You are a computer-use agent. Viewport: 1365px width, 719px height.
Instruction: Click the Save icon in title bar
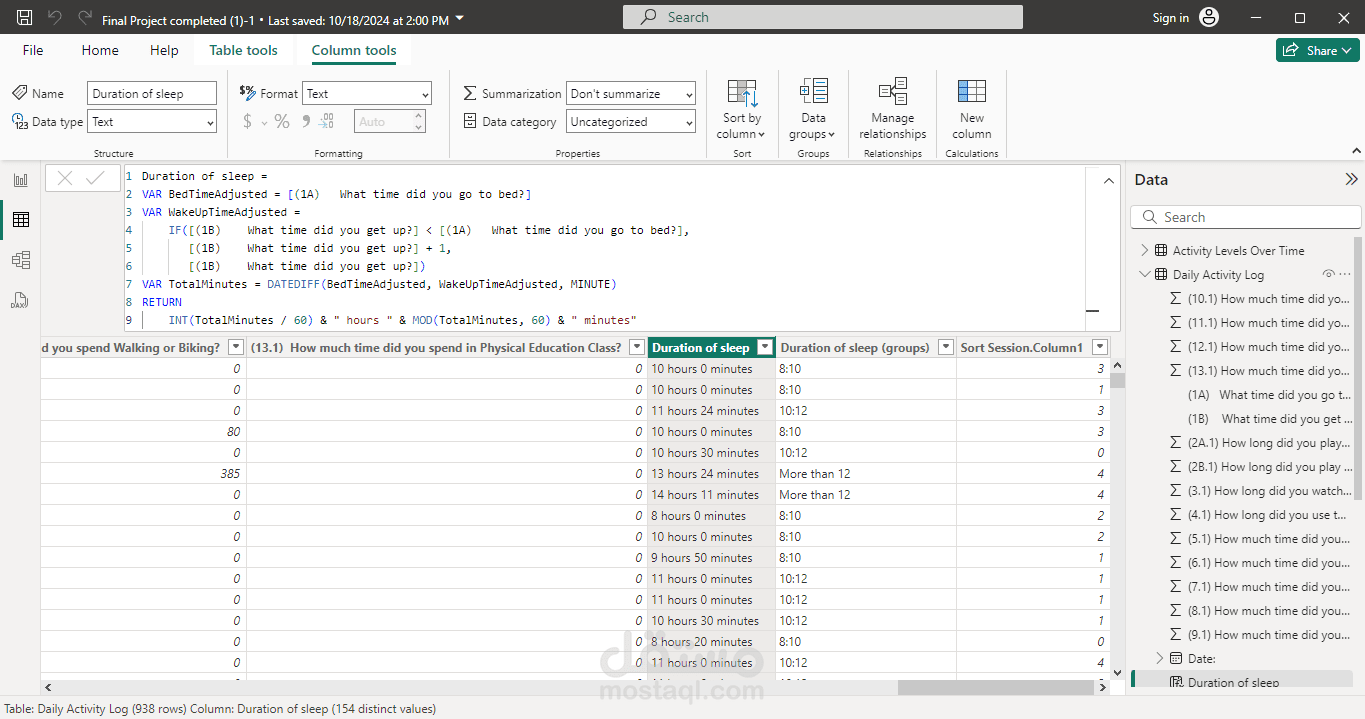25,18
